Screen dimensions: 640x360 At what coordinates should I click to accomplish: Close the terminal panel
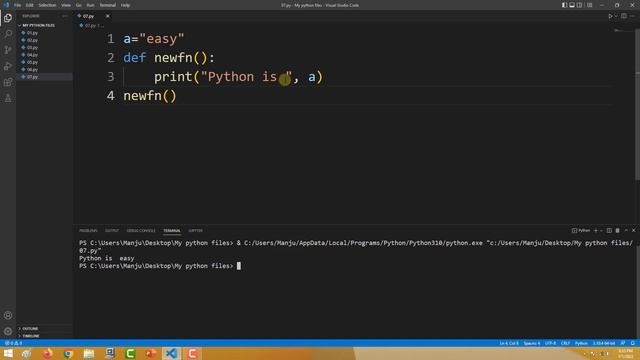(x=633, y=231)
